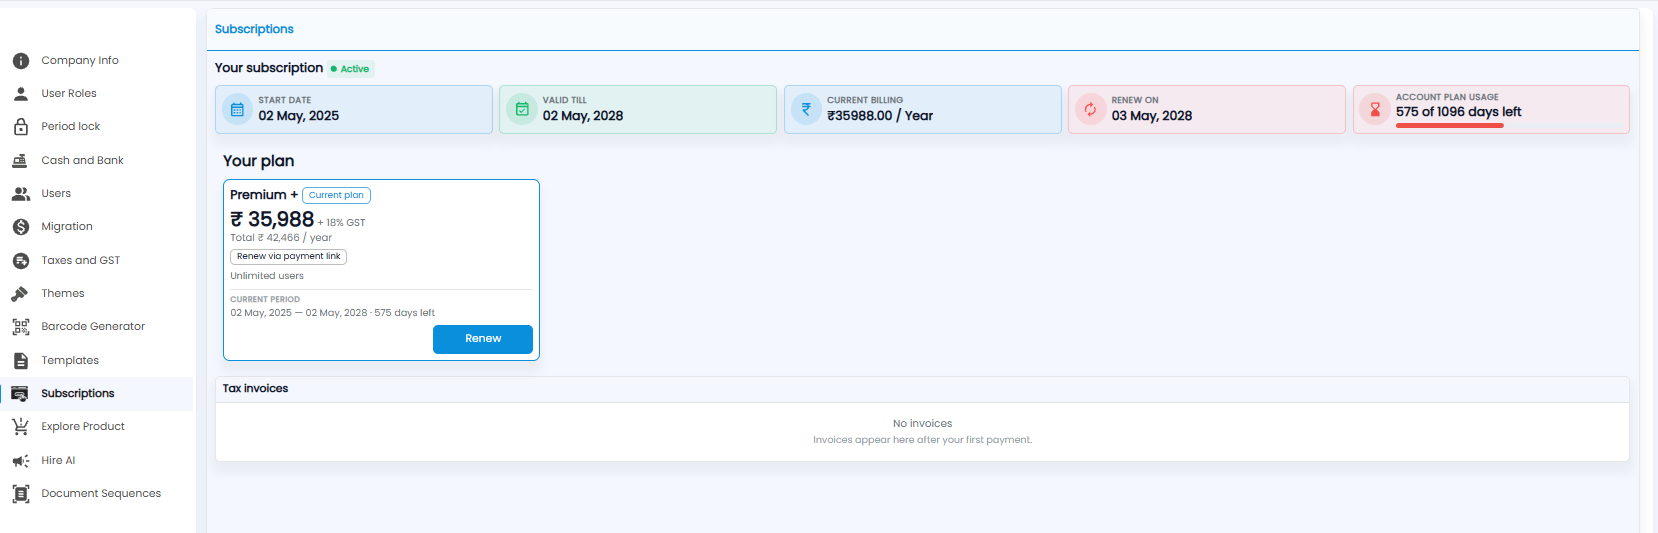Screen dimensions: 1658x533
Task: Click the Account Plan Usage hourglass icon
Action: pos(1375,109)
